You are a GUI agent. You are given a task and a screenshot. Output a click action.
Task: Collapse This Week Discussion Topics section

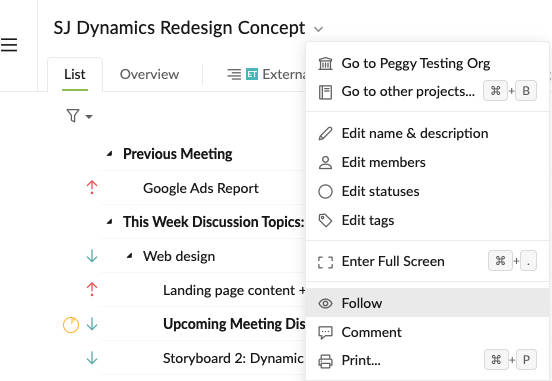point(110,222)
